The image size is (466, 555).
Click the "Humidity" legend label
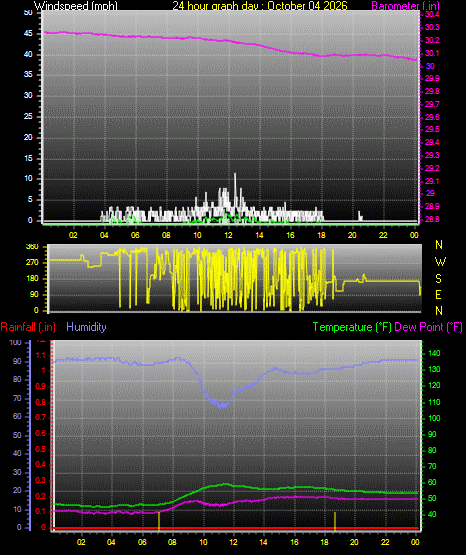pos(86,327)
